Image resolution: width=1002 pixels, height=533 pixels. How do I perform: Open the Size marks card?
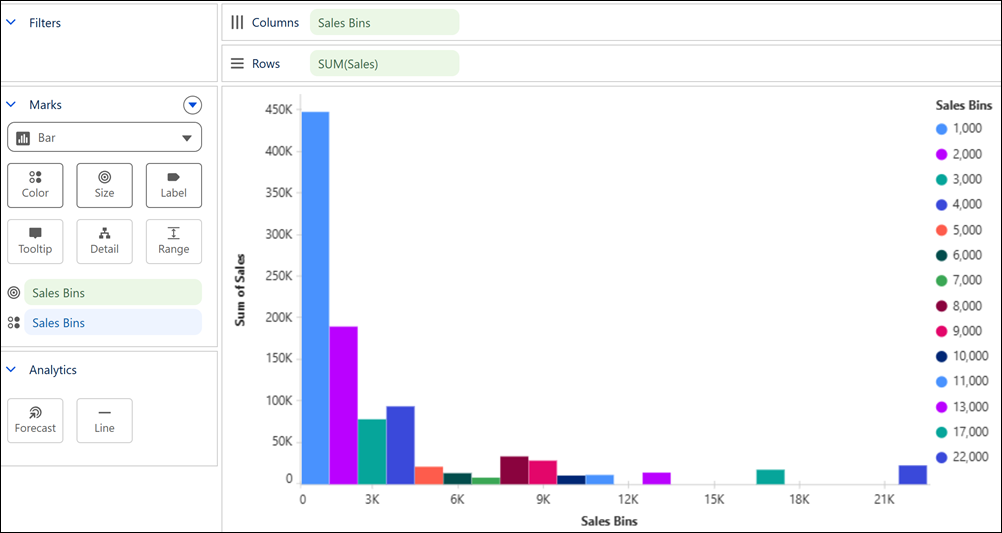pyautogui.click(x=104, y=185)
